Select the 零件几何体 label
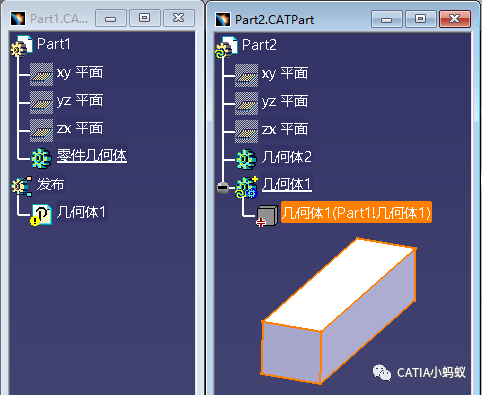482x395 pixels. click(92, 156)
